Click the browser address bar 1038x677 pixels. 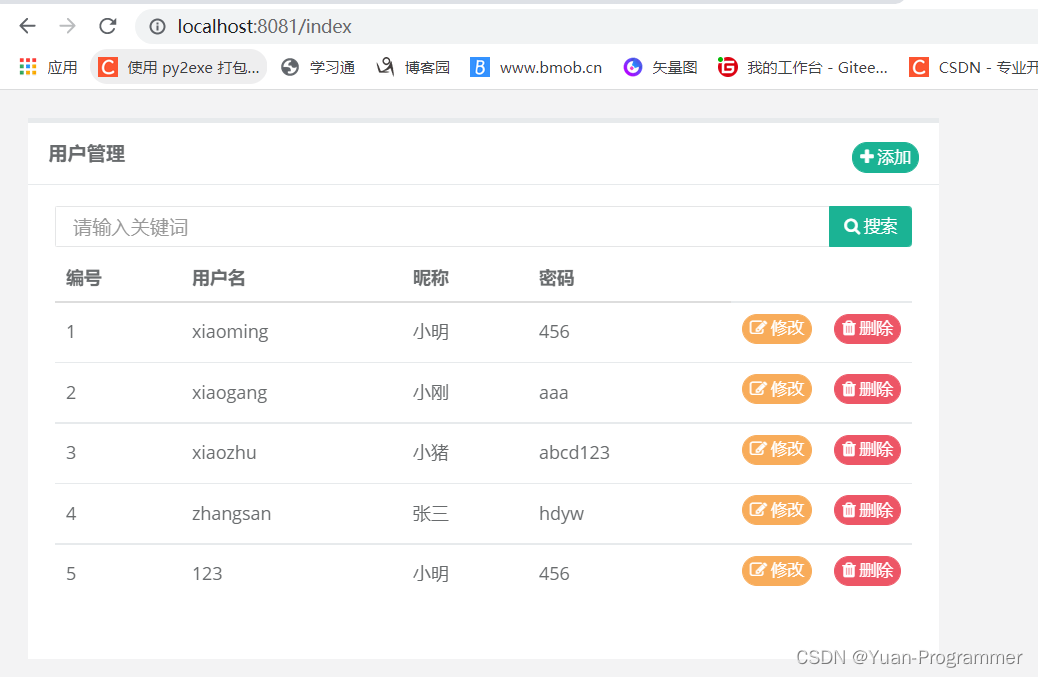click(x=400, y=27)
